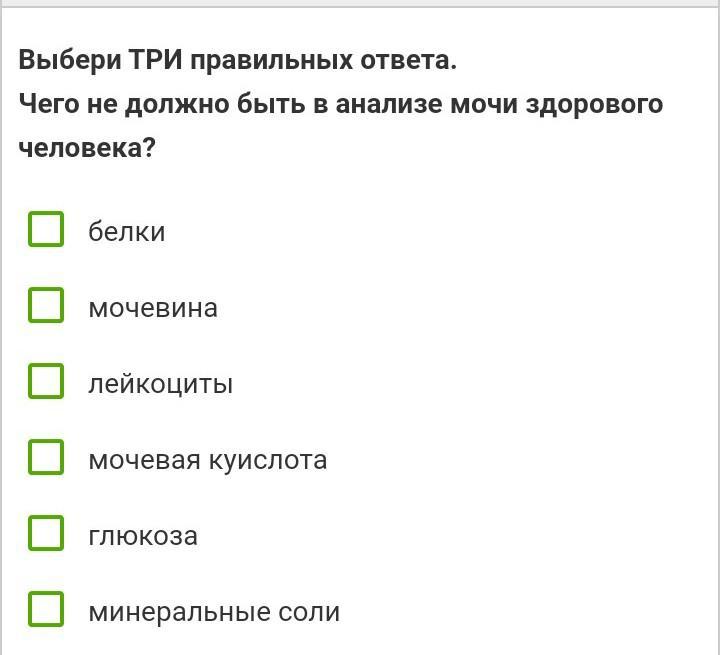This screenshot has width=720, height=655.
Task: Click the gray divider bar at top
Action: point(360,4)
